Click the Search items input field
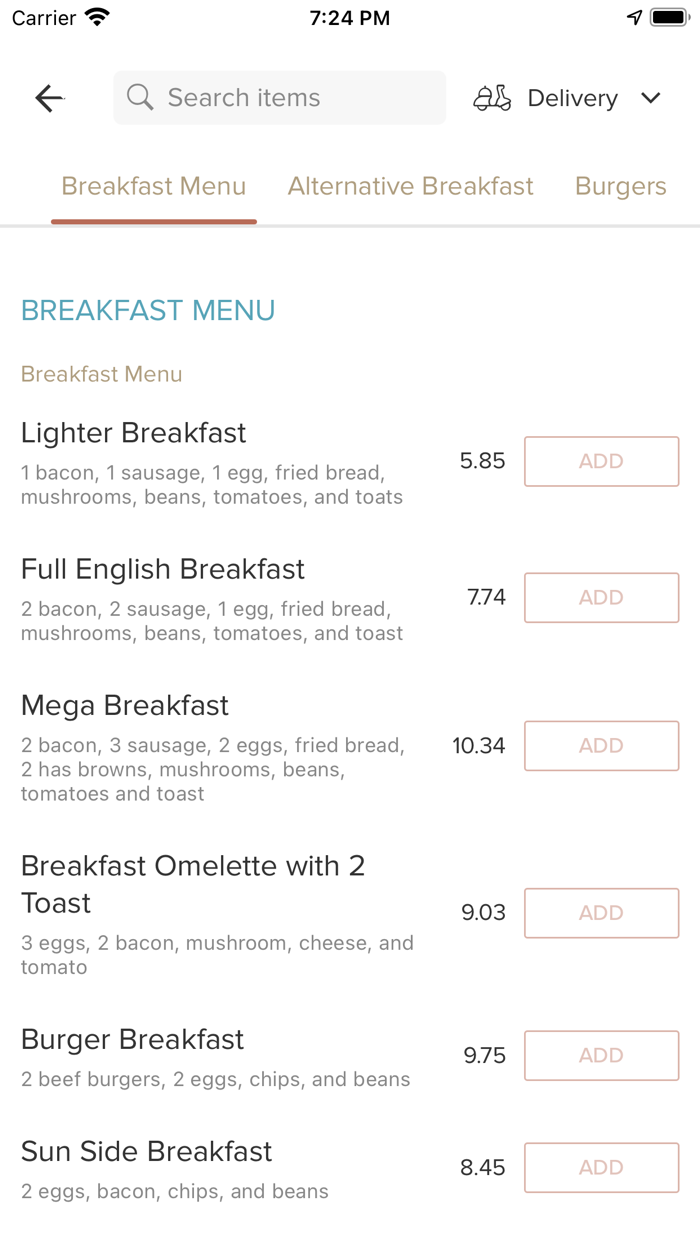Viewport: 700px width, 1244px height. (x=279, y=97)
